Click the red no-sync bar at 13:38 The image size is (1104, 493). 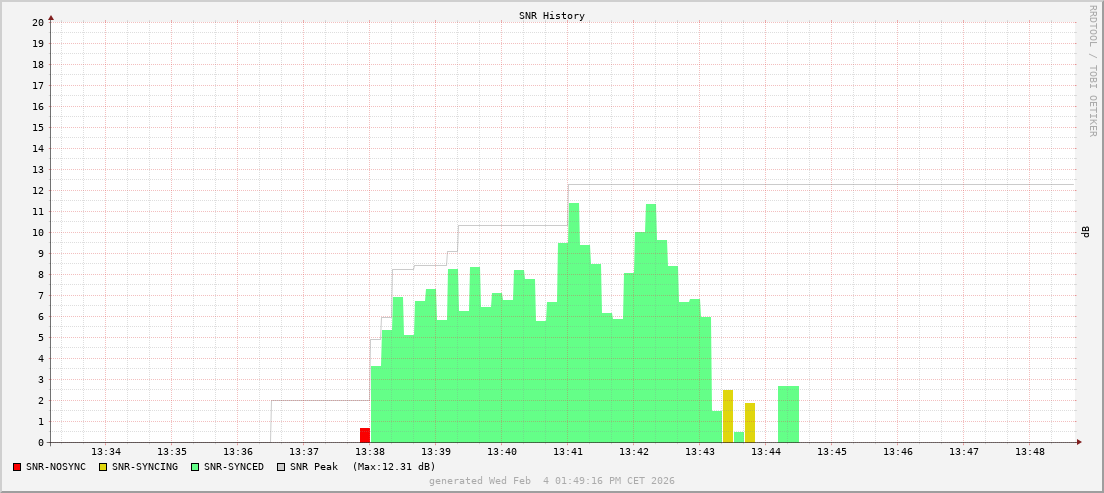[365, 435]
